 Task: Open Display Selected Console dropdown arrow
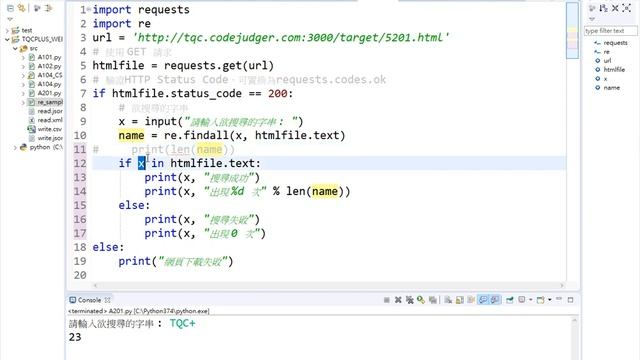click(x=530, y=300)
